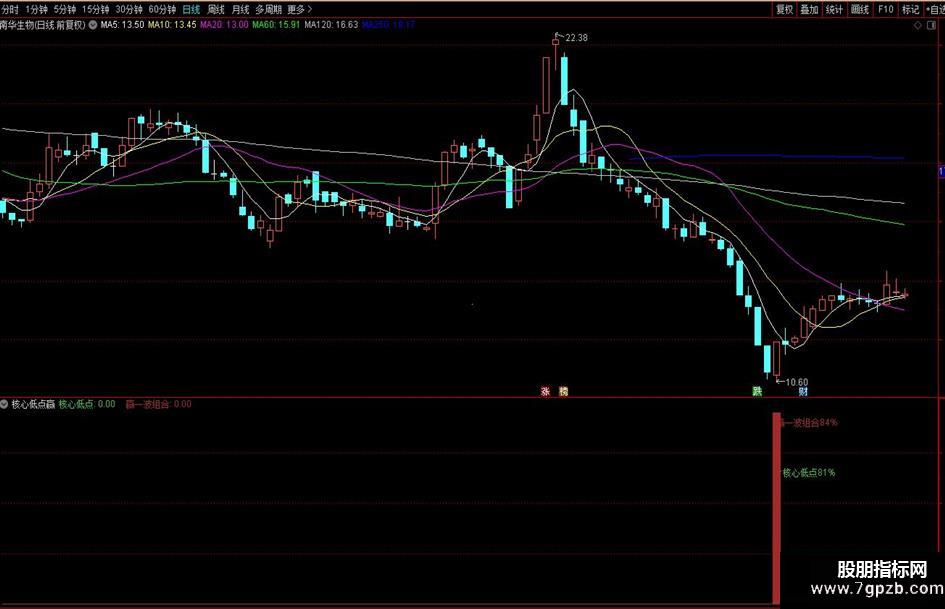This screenshot has width=945, height=609.
Task: Click the MA10: 13.45 label
Action: [172, 25]
